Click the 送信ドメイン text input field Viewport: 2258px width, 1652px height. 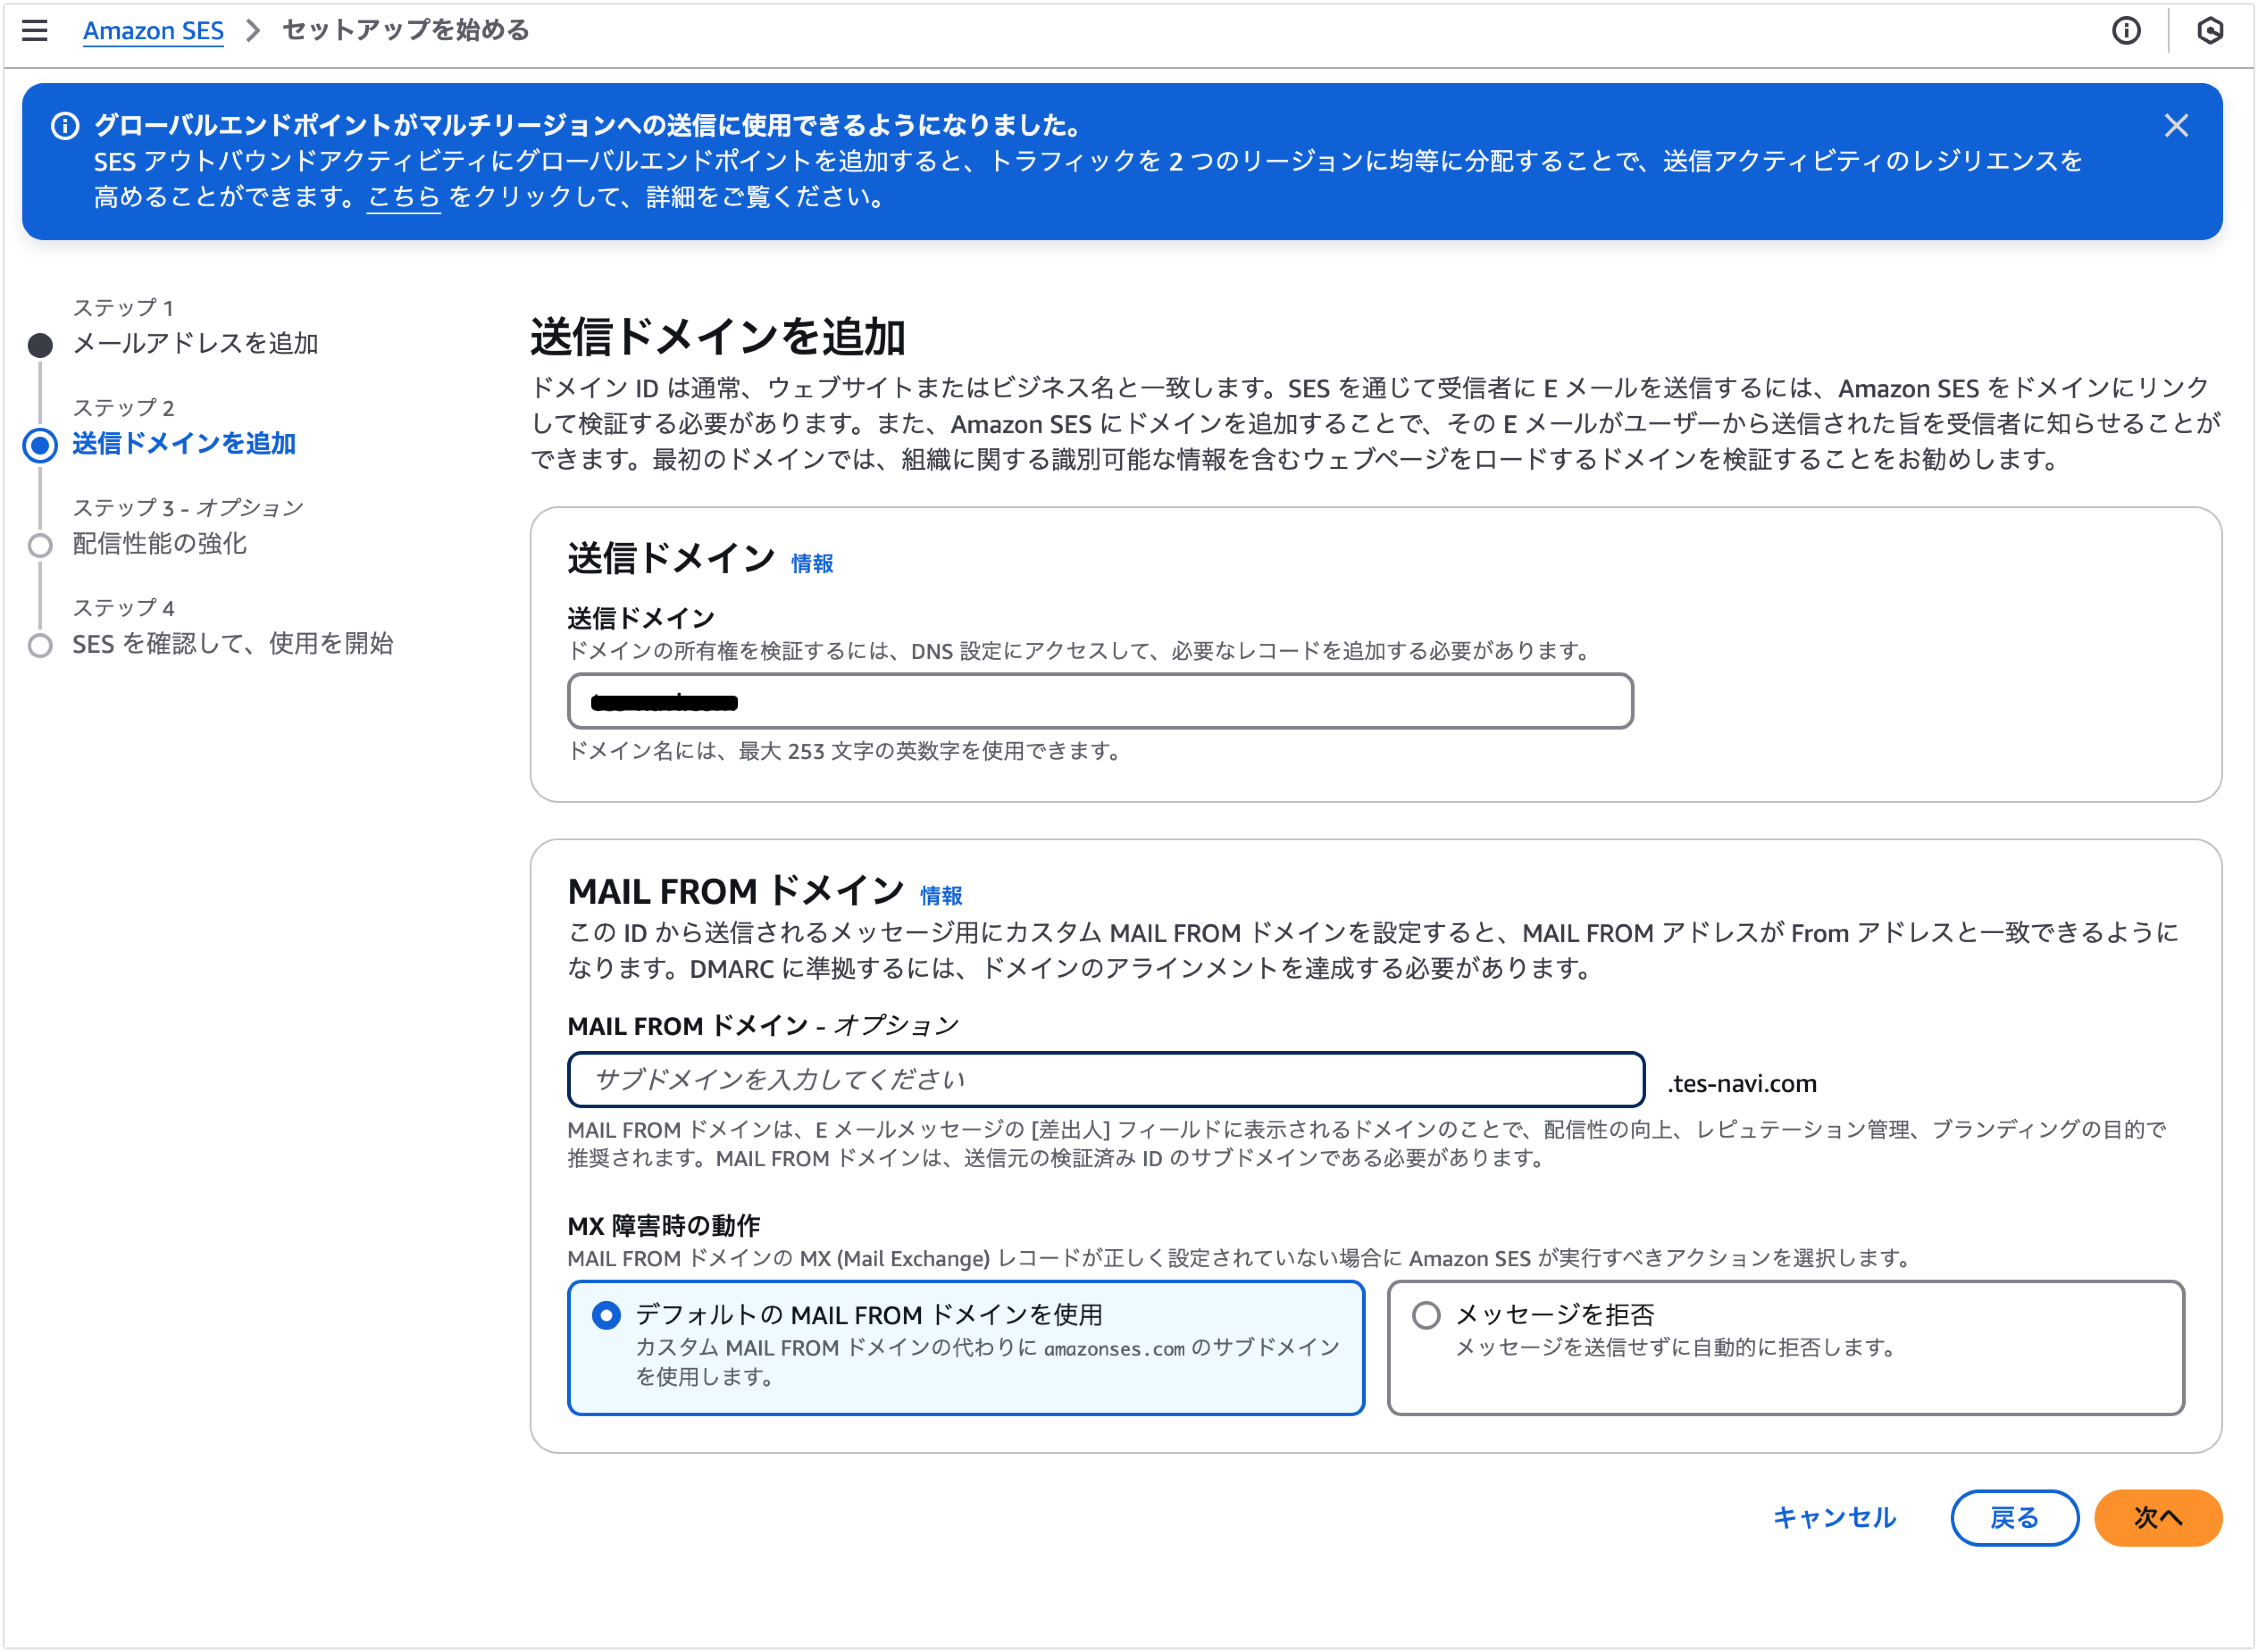click(1100, 701)
